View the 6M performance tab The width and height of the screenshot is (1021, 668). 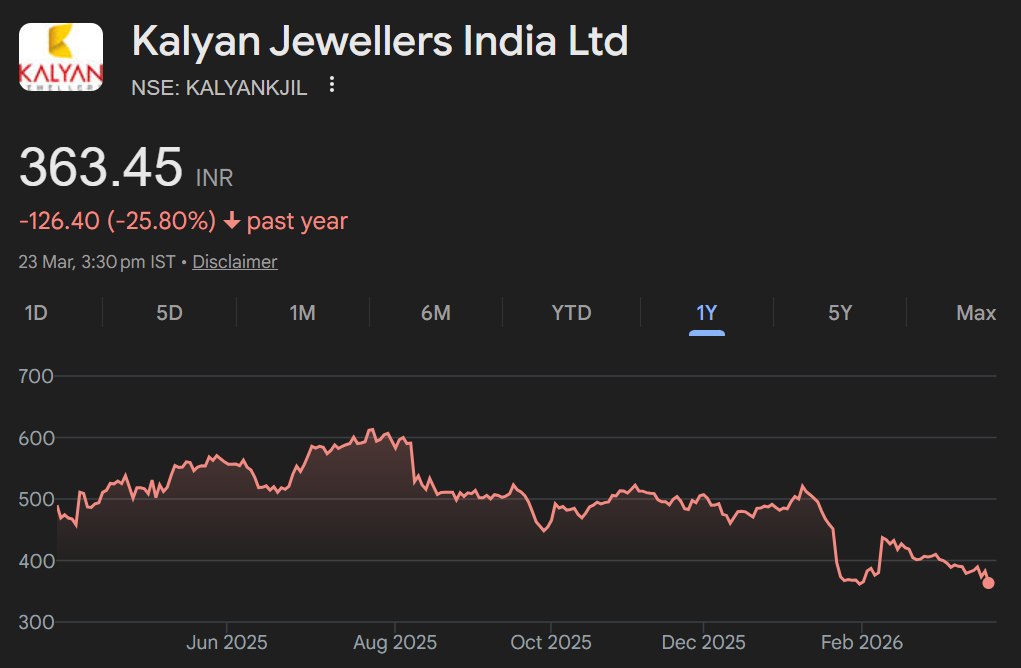pyautogui.click(x=437, y=312)
